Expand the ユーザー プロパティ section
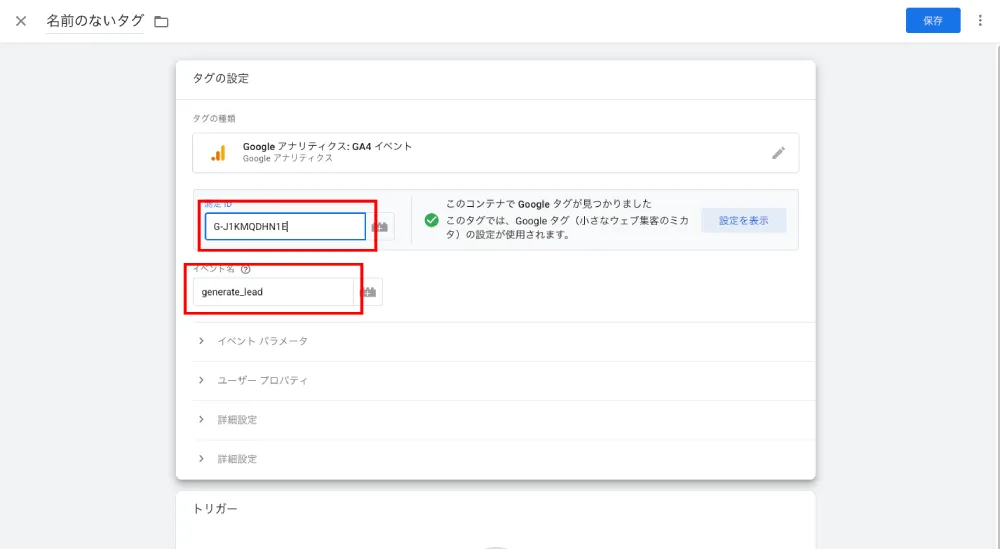Image resolution: width=1000 pixels, height=549 pixels. [503, 381]
